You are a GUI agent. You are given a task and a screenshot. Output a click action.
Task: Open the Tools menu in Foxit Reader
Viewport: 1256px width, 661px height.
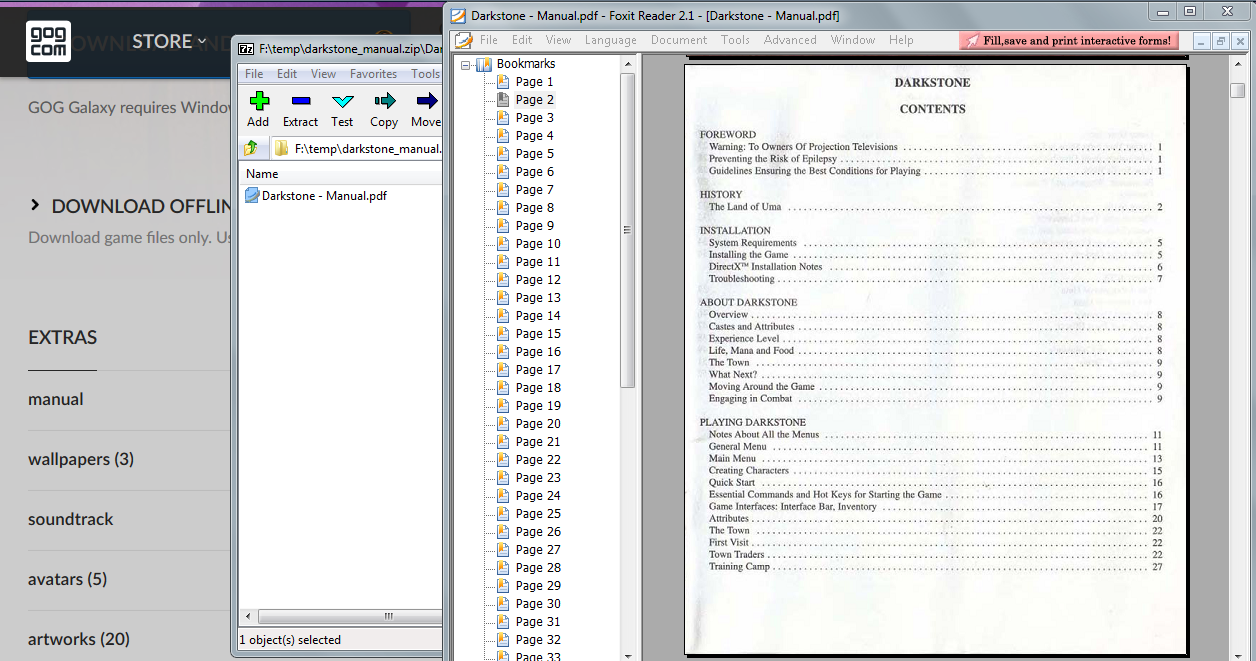[735, 40]
